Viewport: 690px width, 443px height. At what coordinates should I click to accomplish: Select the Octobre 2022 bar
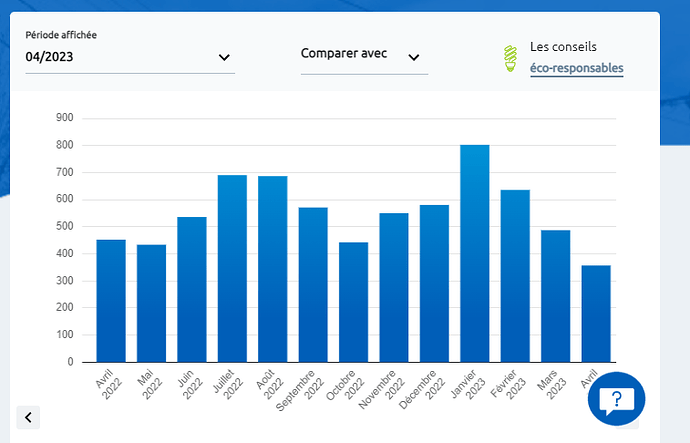pos(354,302)
